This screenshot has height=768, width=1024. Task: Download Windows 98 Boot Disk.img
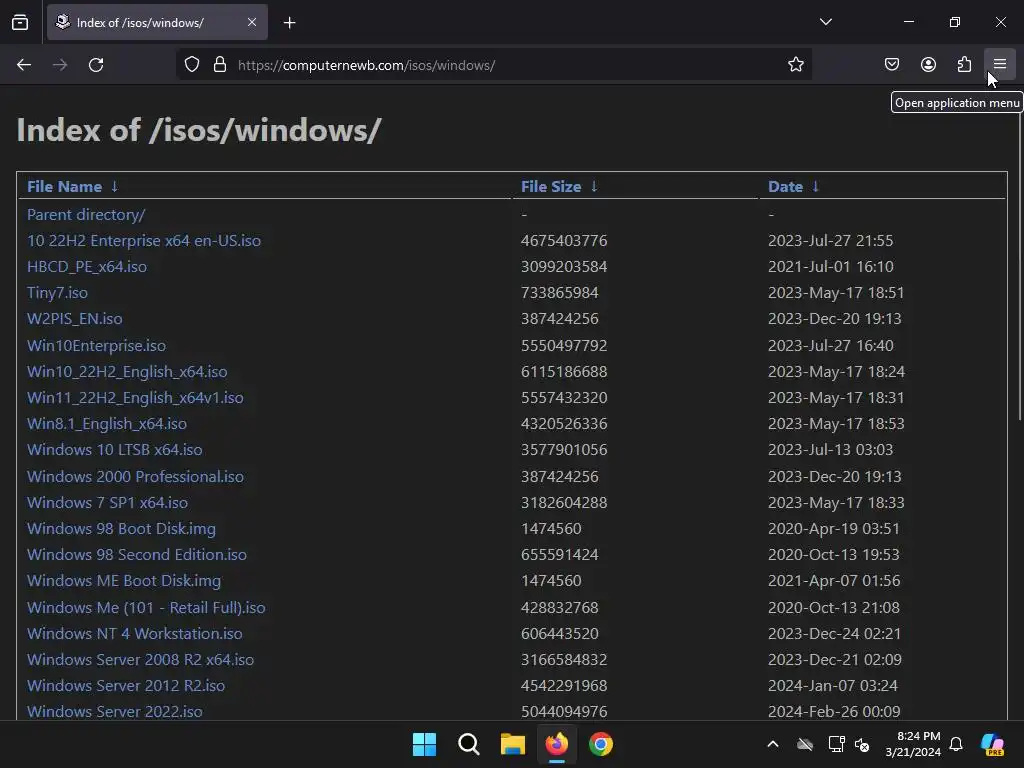coord(121,528)
